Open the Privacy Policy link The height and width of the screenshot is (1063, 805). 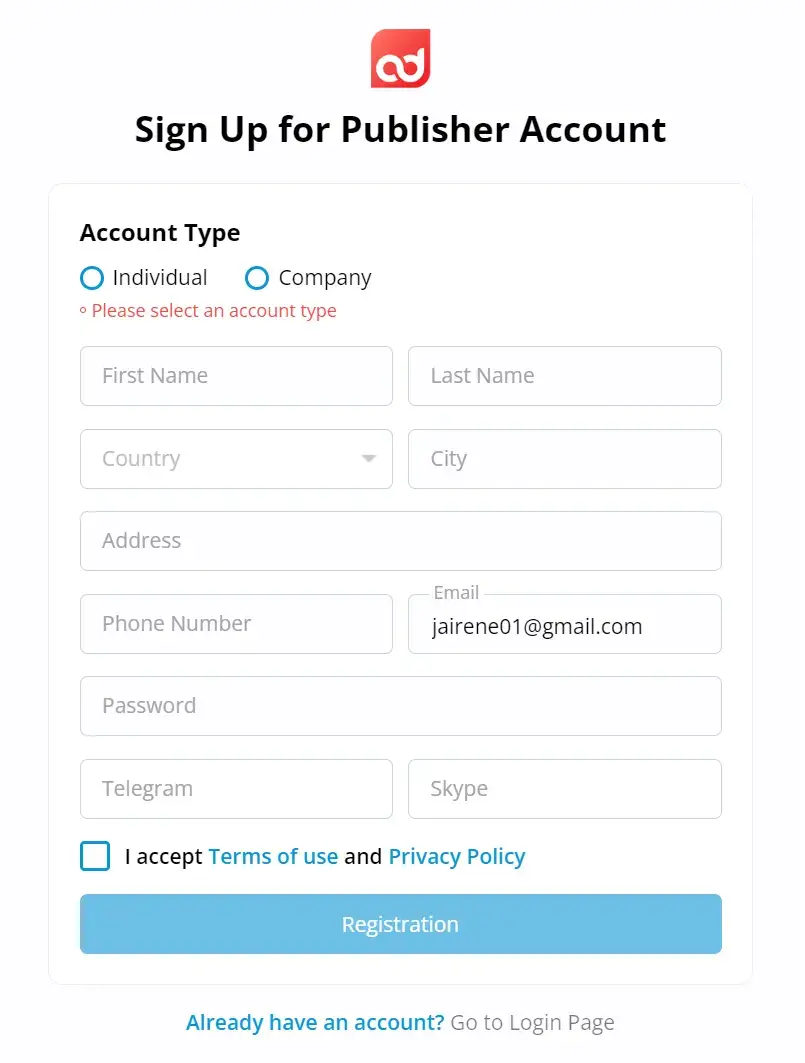pyautogui.click(x=456, y=856)
